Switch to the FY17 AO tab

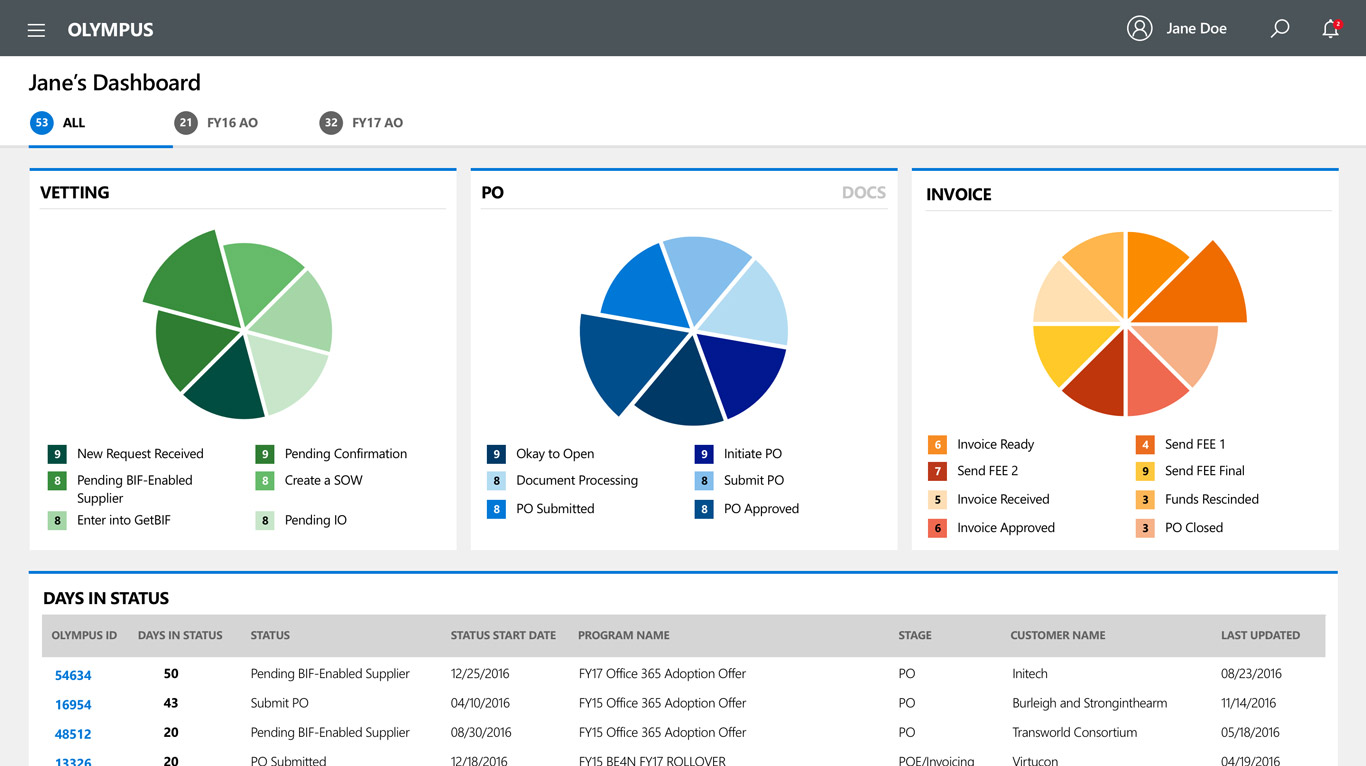[x=377, y=123]
